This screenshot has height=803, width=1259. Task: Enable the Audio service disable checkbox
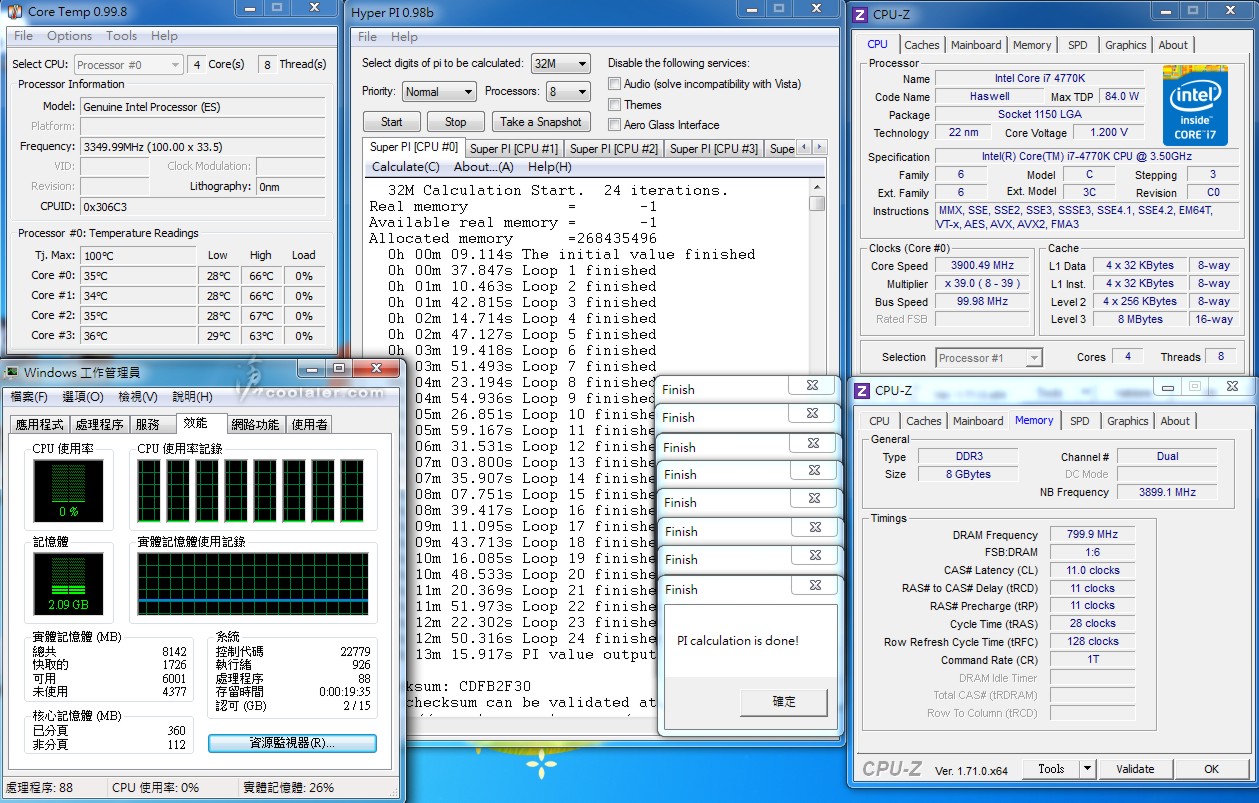pyautogui.click(x=615, y=84)
